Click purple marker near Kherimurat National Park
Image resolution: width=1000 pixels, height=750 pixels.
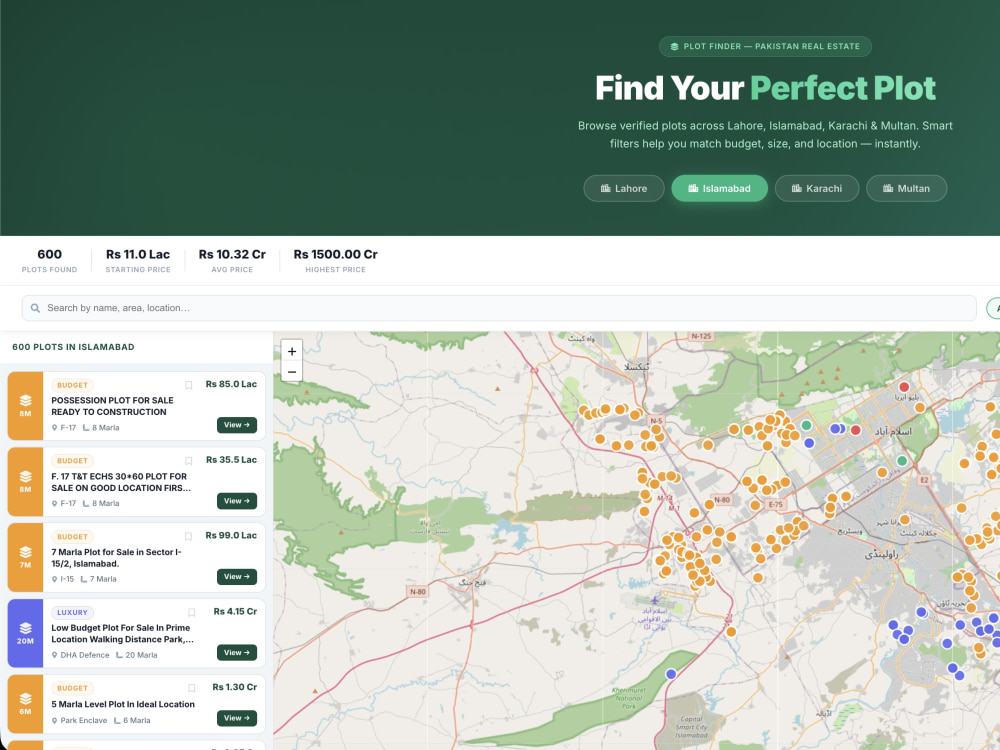(671, 674)
